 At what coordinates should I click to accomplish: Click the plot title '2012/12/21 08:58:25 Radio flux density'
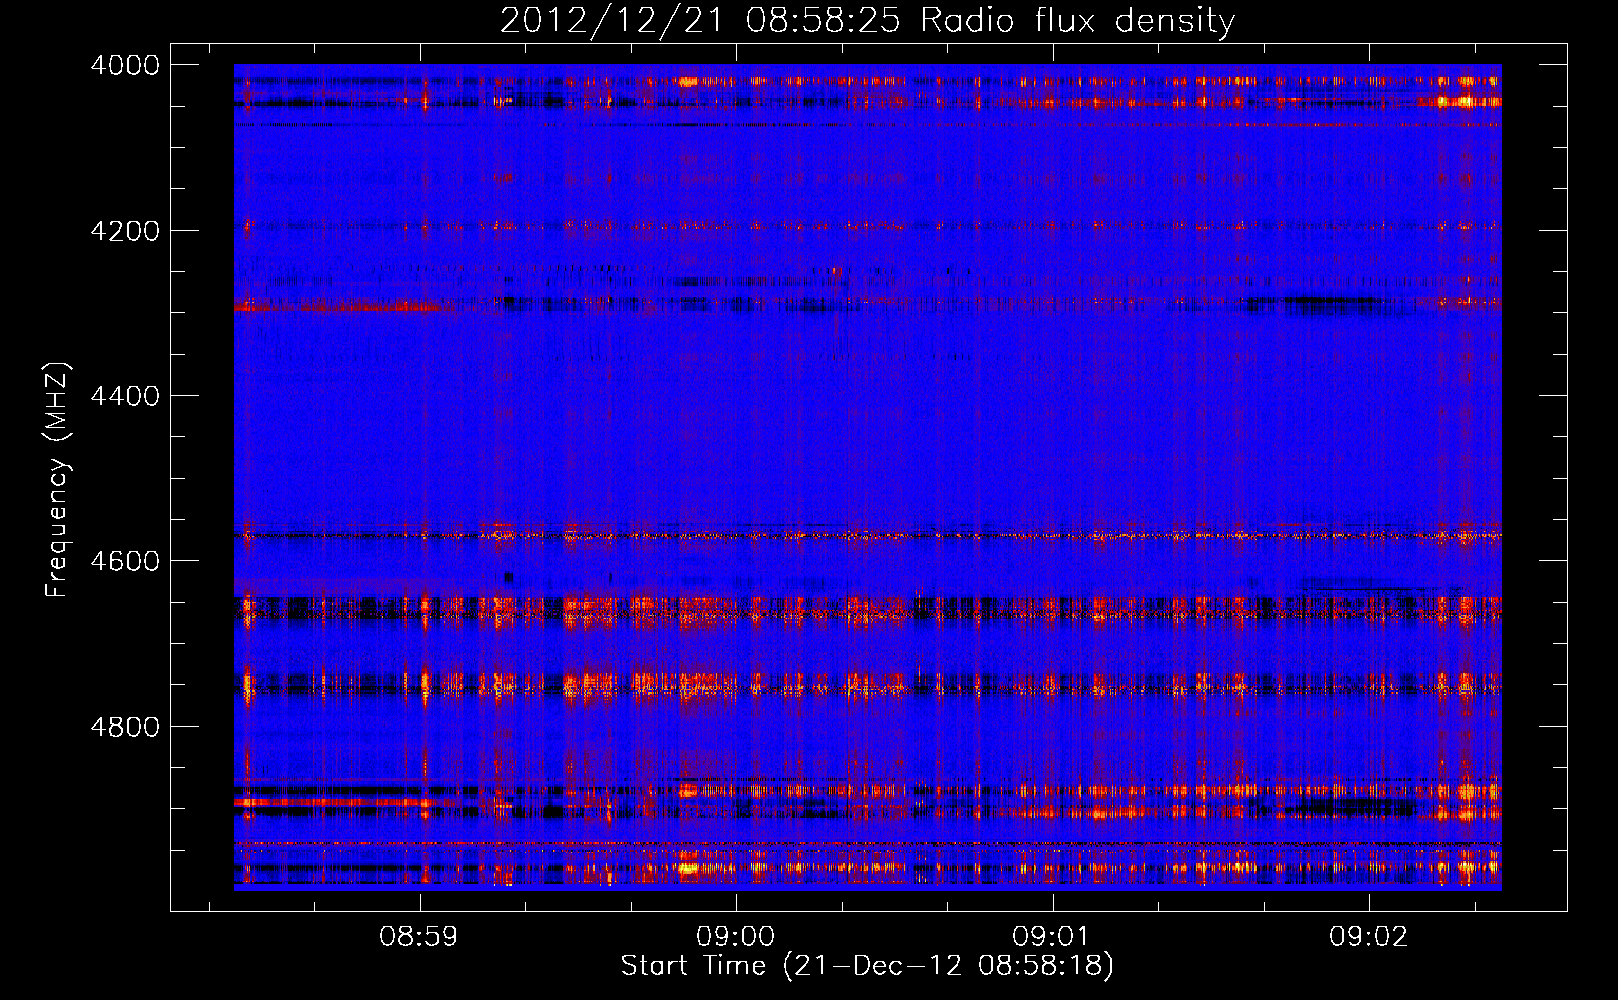(x=867, y=21)
